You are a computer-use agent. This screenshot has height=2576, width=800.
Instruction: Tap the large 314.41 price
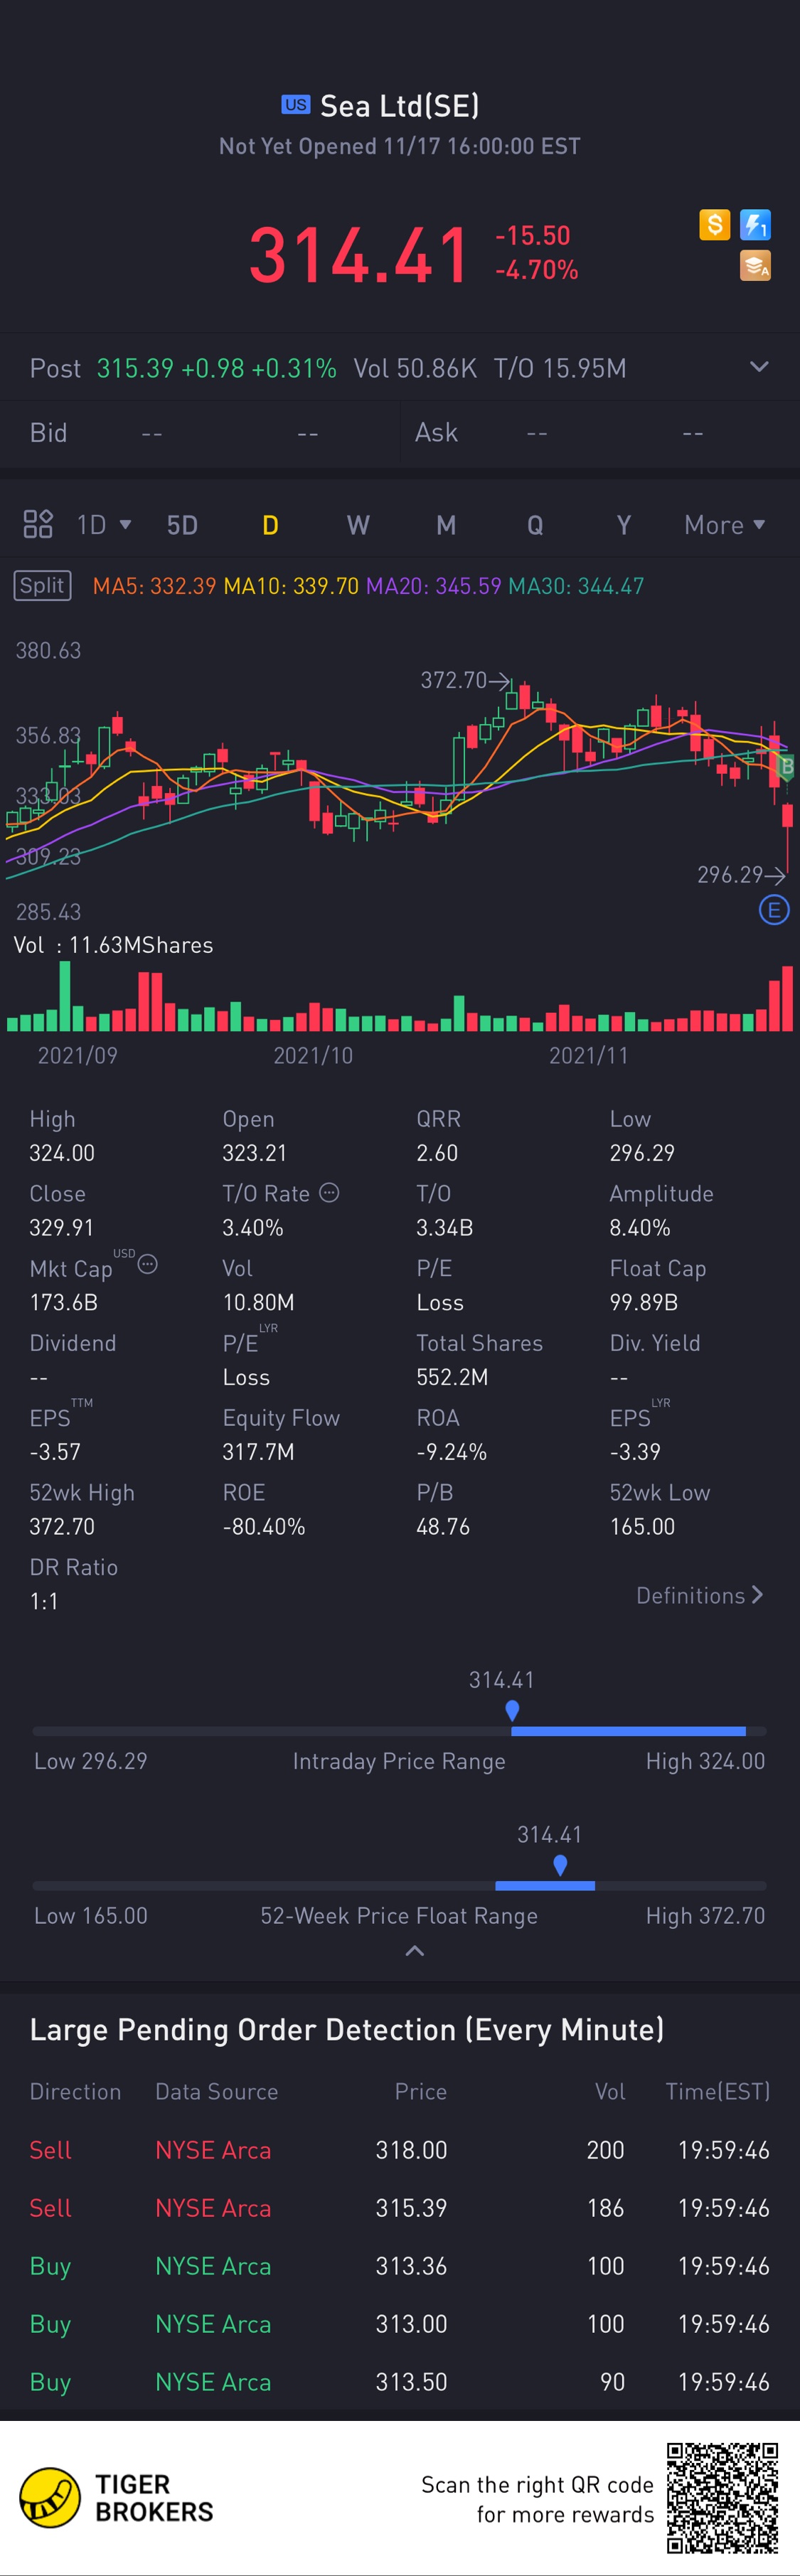pos(358,255)
